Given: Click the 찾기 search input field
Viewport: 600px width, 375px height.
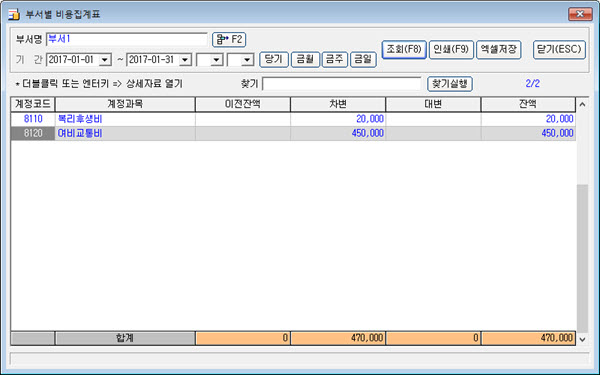Looking at the screenshot, I should point(342,84).
